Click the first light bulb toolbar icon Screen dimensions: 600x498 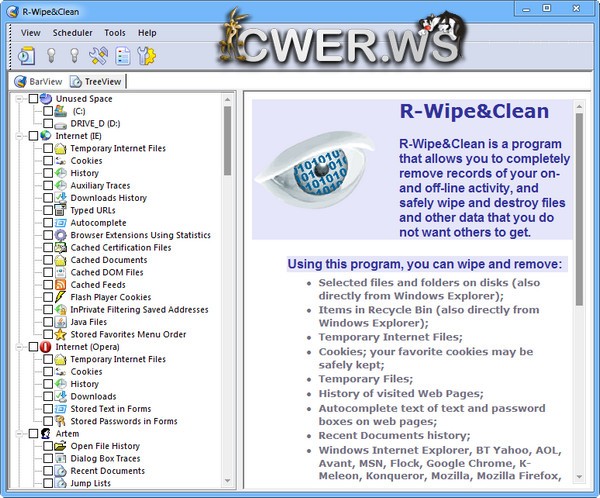pyautogui.click(x=51, y=56)
